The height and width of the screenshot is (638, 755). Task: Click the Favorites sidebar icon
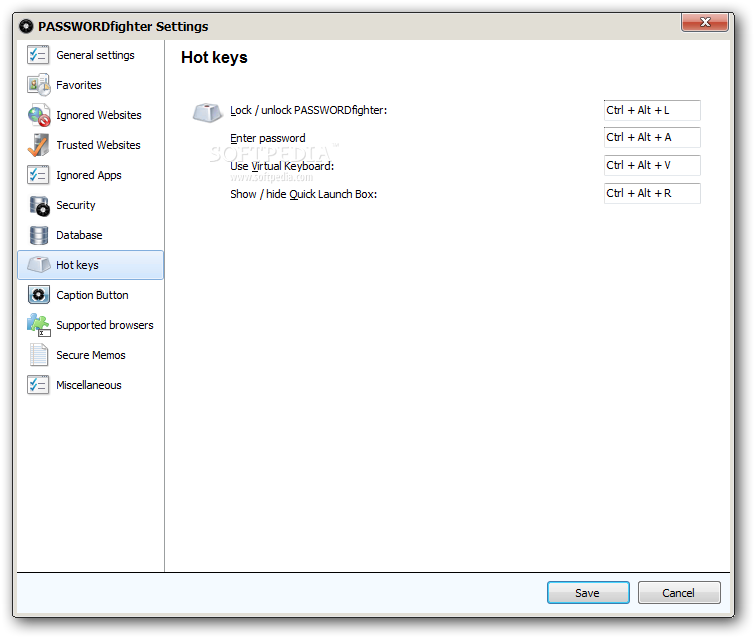tap(39, 85)
